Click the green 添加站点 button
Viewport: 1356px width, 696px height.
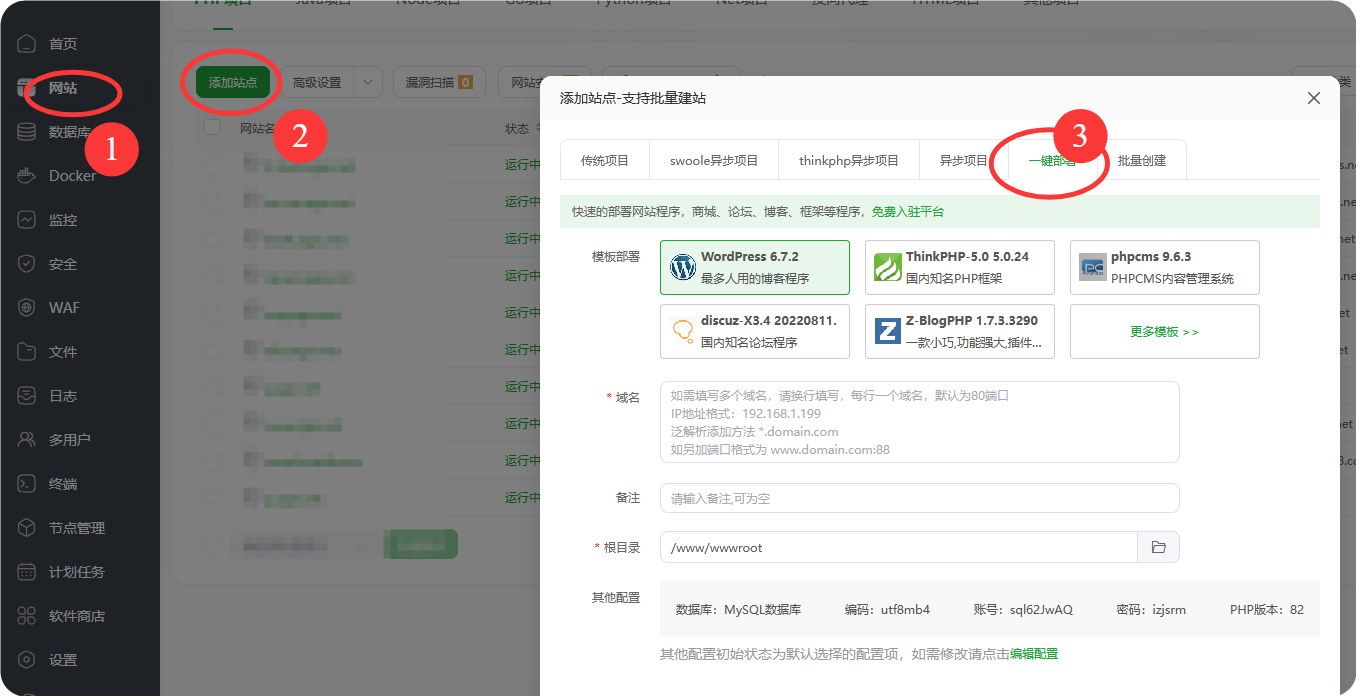tap(233, 83)
